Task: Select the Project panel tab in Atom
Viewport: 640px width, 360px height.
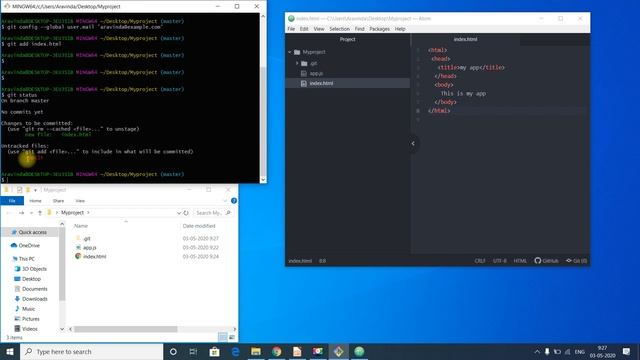Action: pyautogui.click(x=348, y=39)
